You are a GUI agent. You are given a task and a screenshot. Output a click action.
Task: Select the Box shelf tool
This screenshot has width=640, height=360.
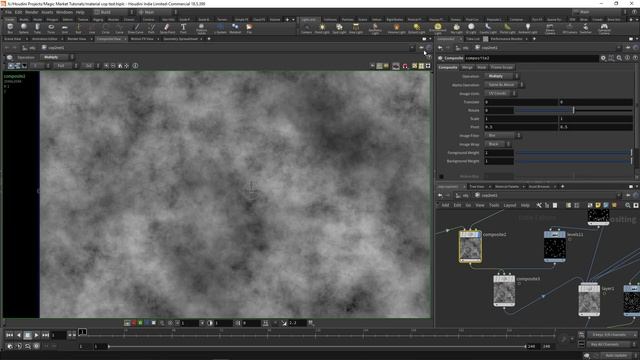click(x=10, y=28)
